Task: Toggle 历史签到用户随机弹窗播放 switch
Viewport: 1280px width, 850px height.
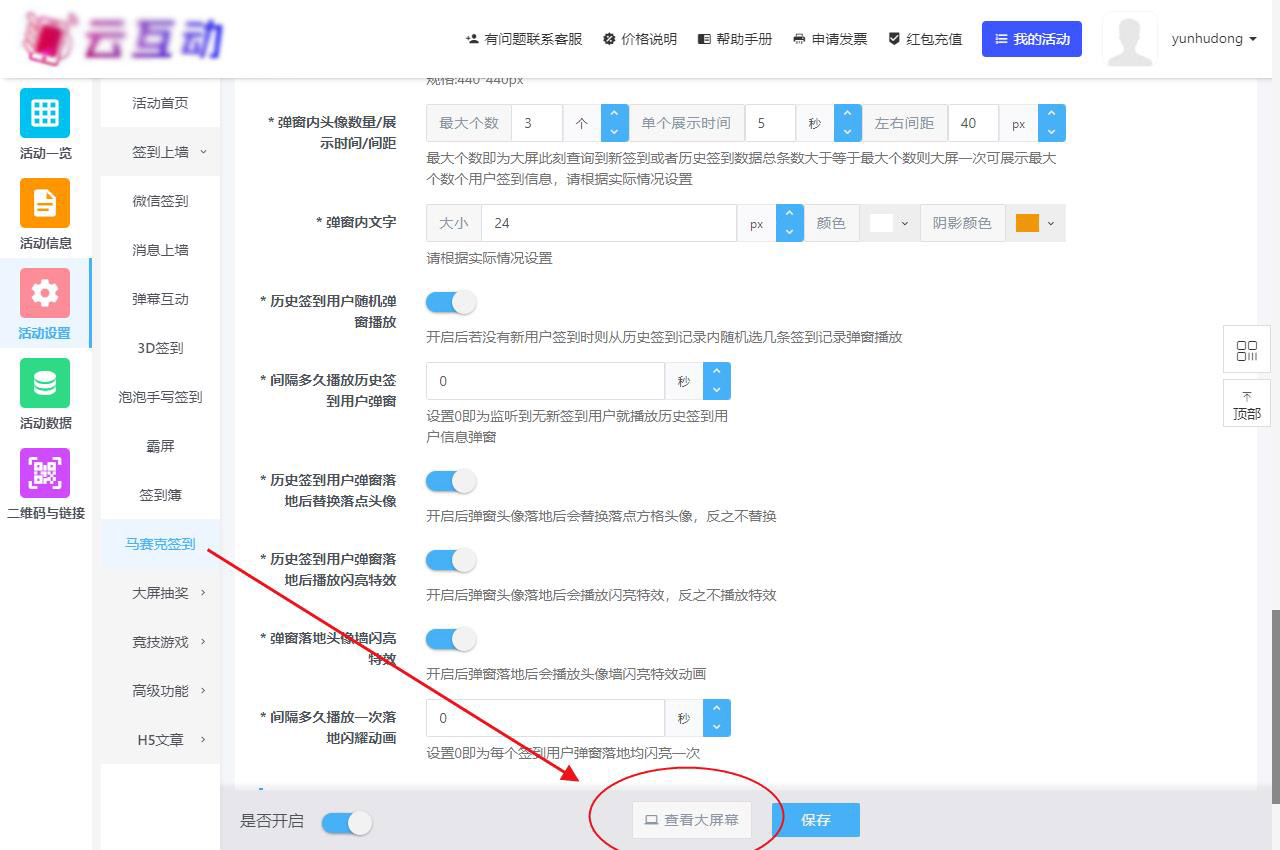Action: click(x=451, y=302)
